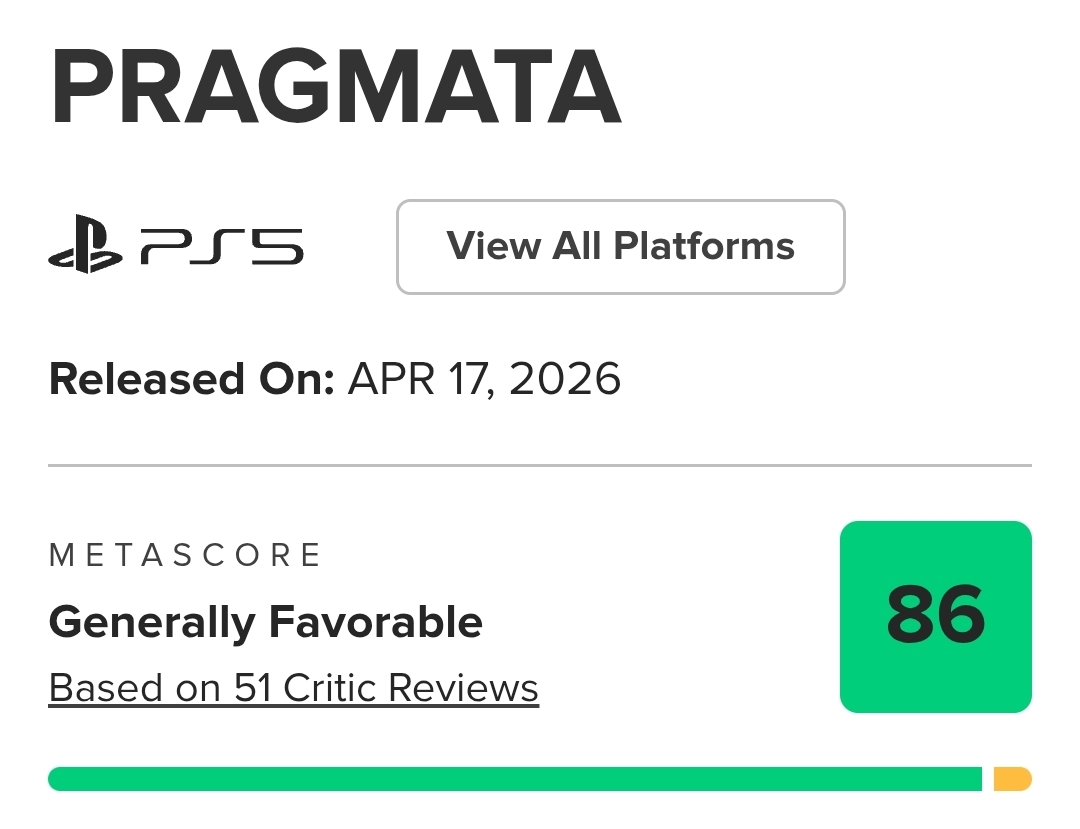Image resolution: width=1080 pixels, height=829 pixels.
Task: Click the white gap between the green and yellow bar segments
Action: pos(988,779)
